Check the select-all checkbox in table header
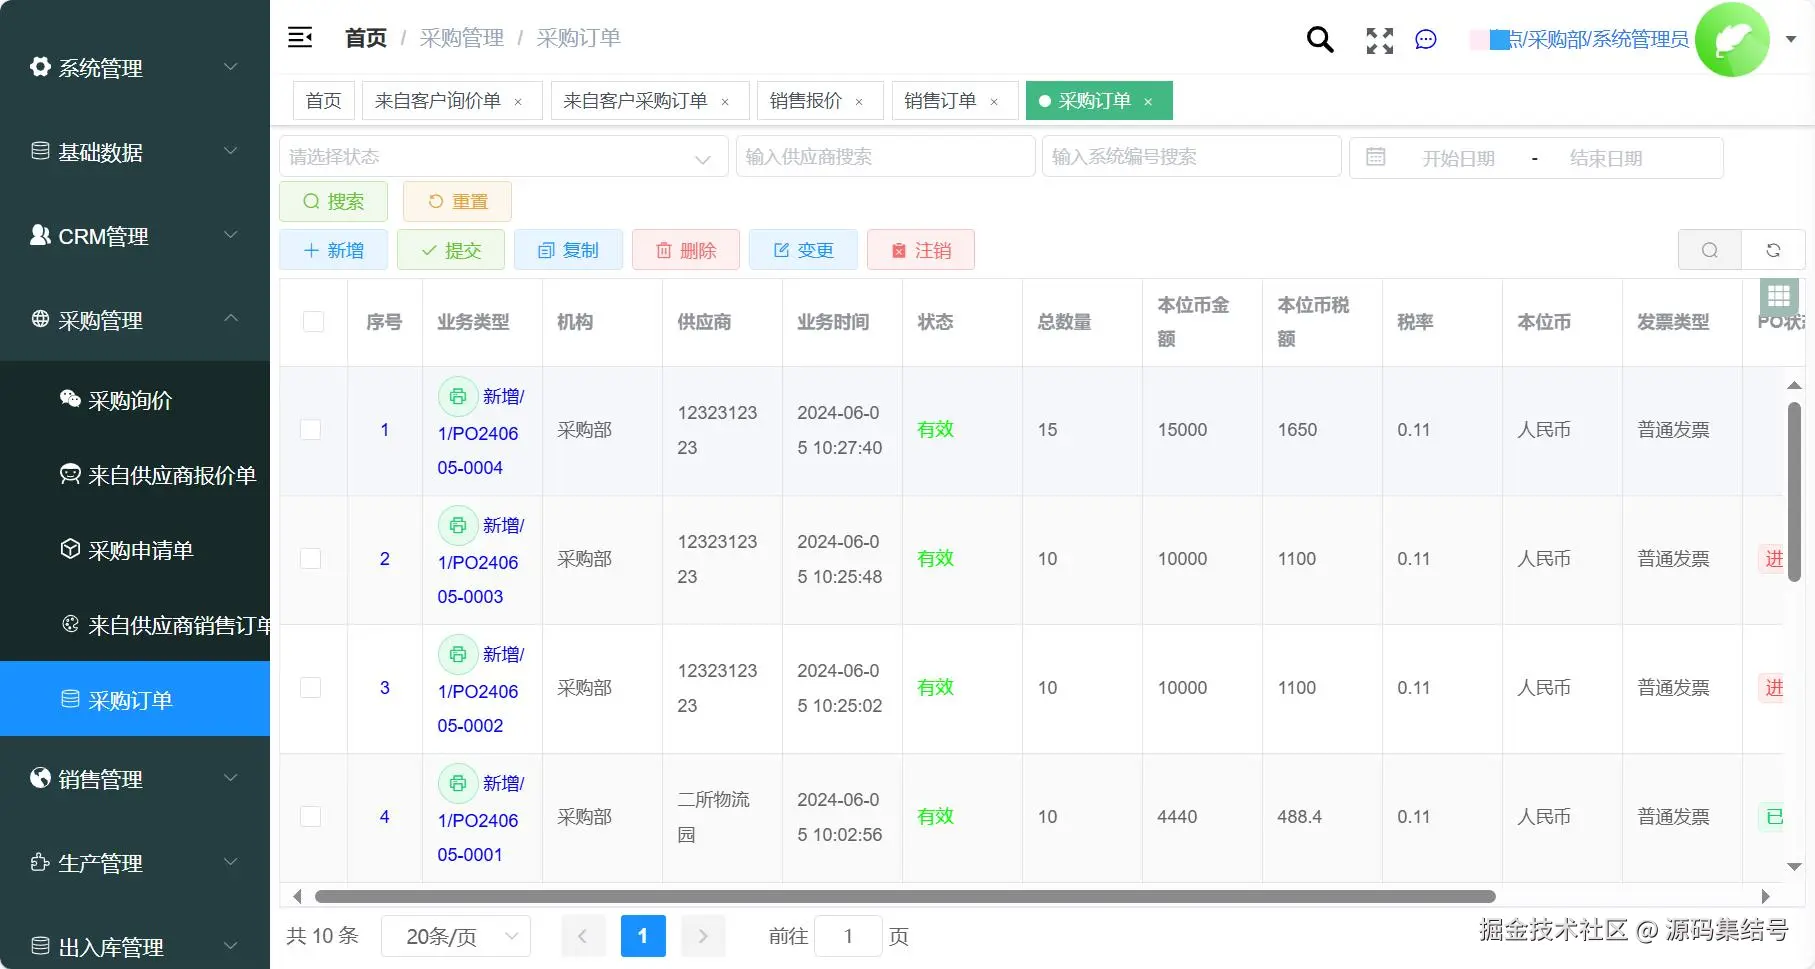The image size is (1815, 969). (x=313, y=322)
